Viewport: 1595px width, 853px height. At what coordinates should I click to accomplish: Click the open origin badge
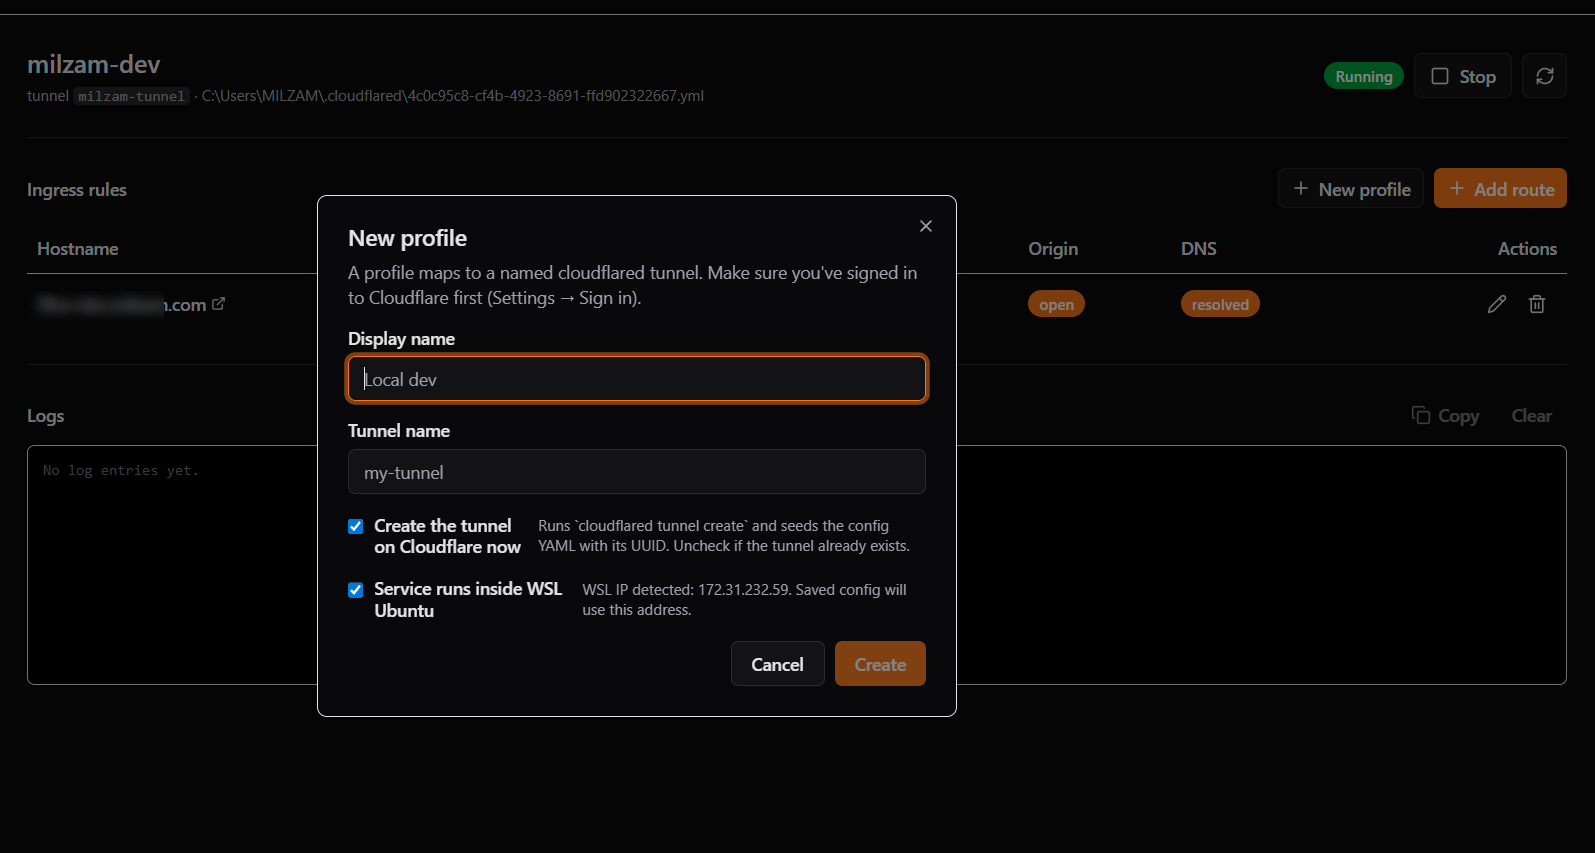pyautogui.click(x=1056, y=304)
